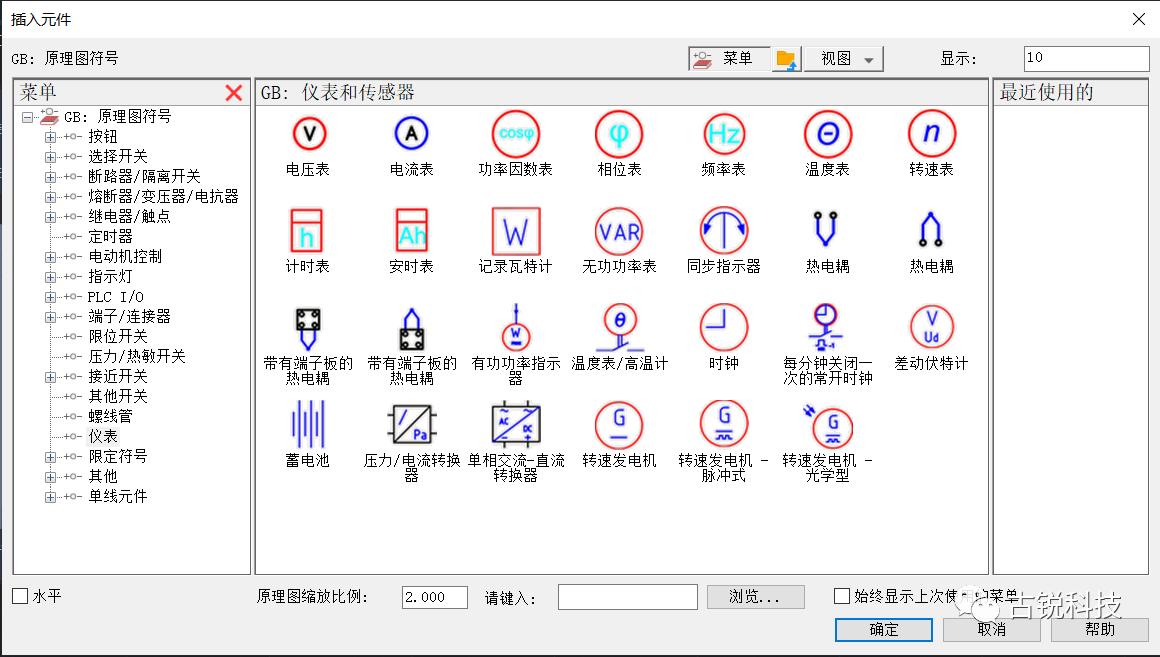Pick the 同步指示器 symbol
Viewport: 1160px width, 657px height.
point(724,231)
